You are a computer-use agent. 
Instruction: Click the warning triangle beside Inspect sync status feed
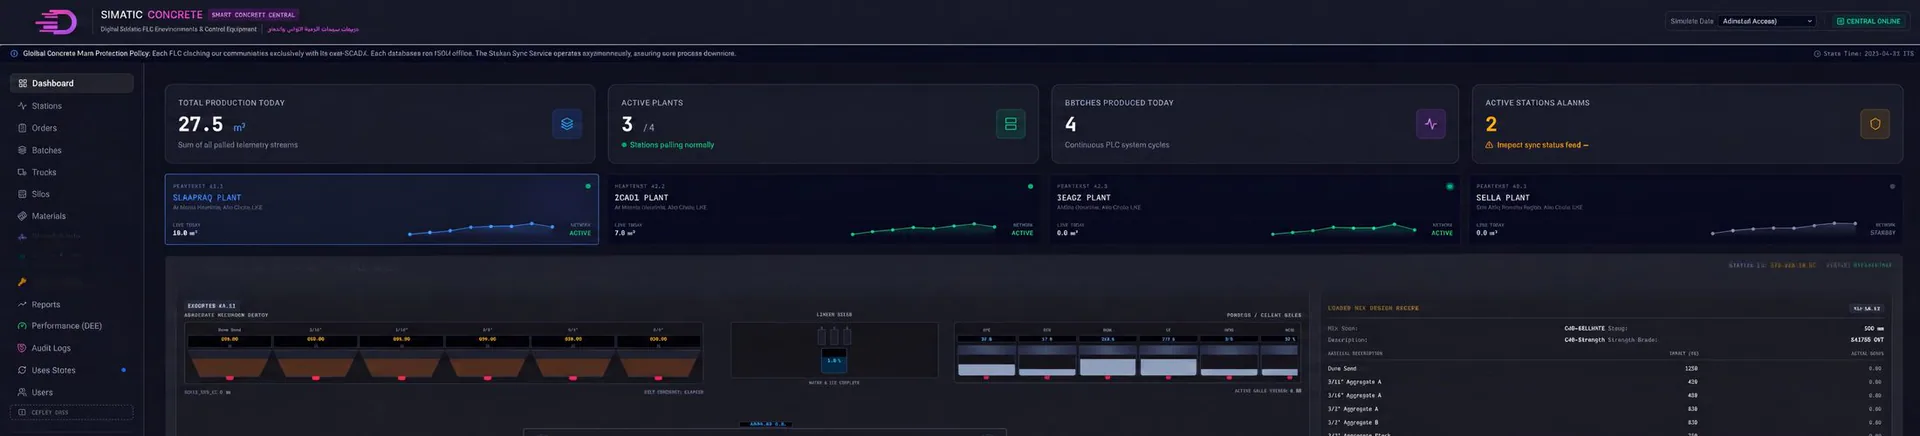point(1489,145)
